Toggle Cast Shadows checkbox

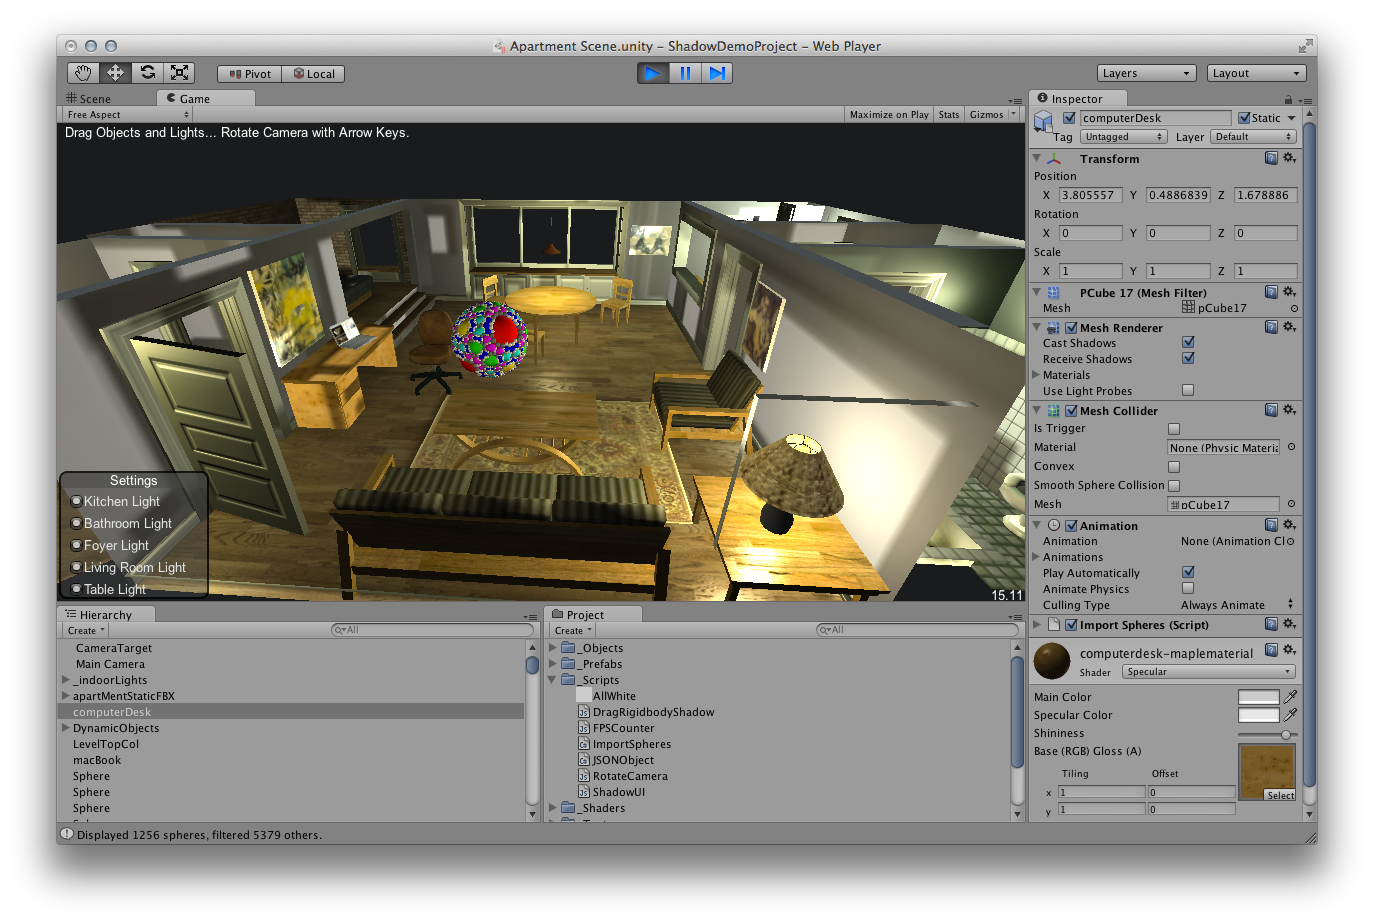point(1188,342)
